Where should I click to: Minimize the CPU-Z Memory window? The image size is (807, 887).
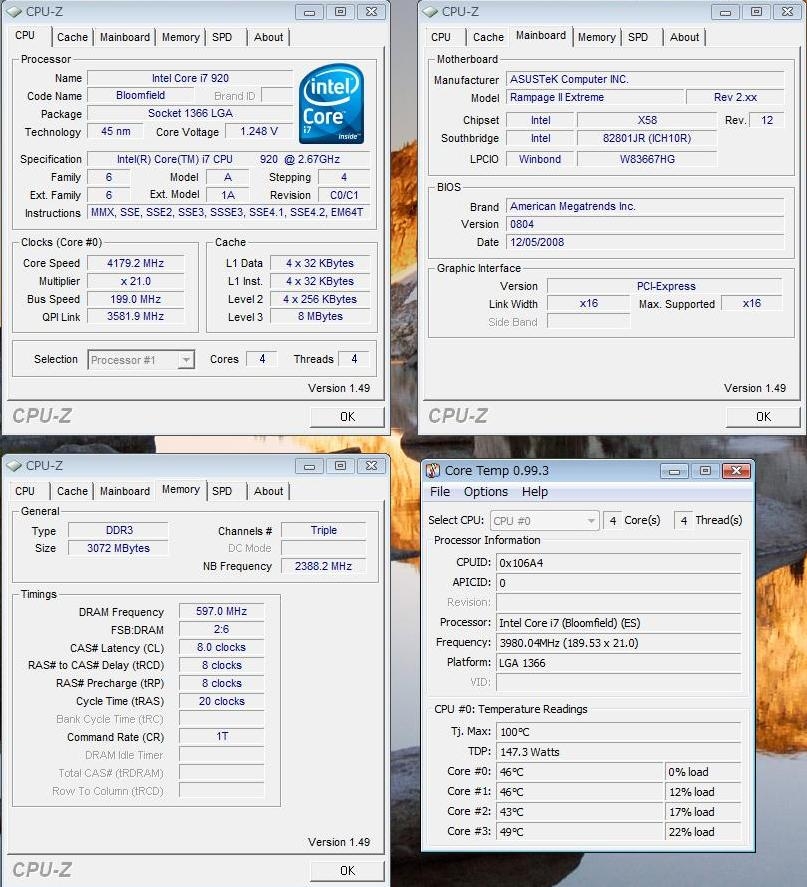click(309, 466)
